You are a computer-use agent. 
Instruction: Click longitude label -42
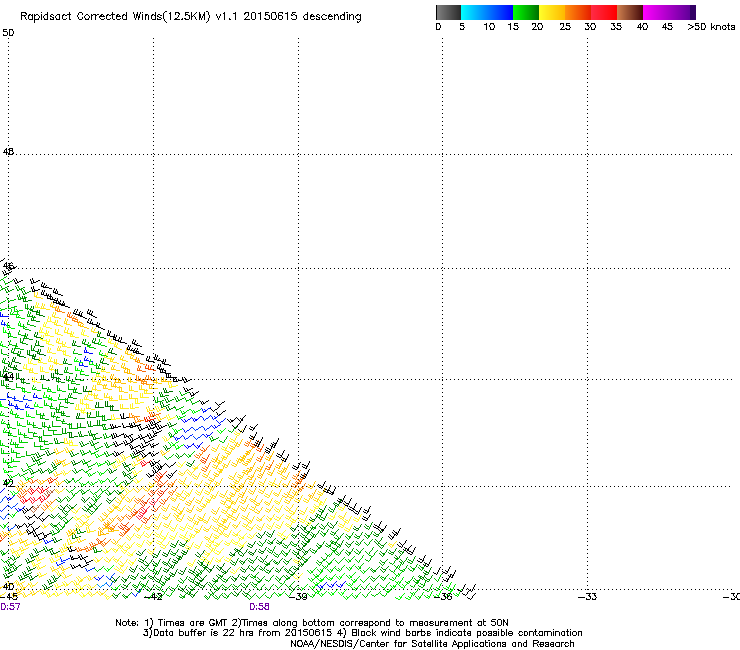pyautogui.click(x=153, y=597)
